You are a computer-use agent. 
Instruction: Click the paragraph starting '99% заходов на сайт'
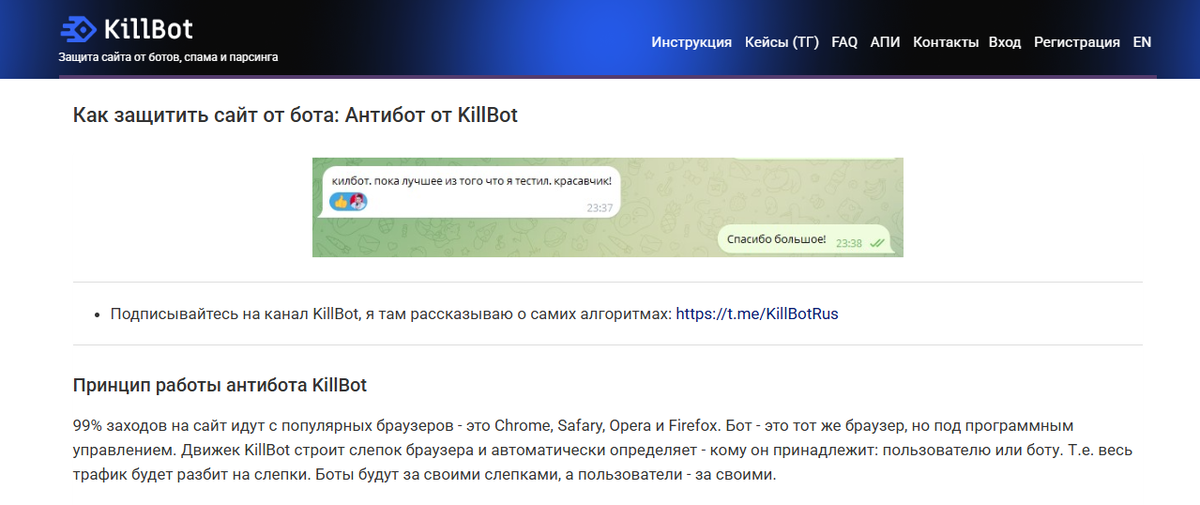tap(603, 450)
